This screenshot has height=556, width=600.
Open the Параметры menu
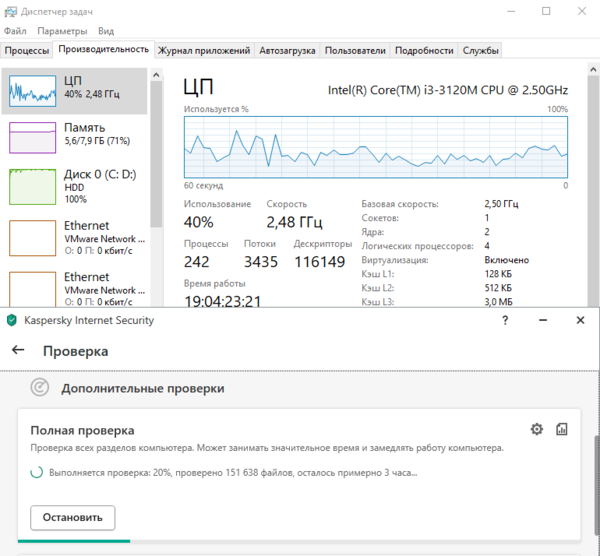tap(63, 31)
